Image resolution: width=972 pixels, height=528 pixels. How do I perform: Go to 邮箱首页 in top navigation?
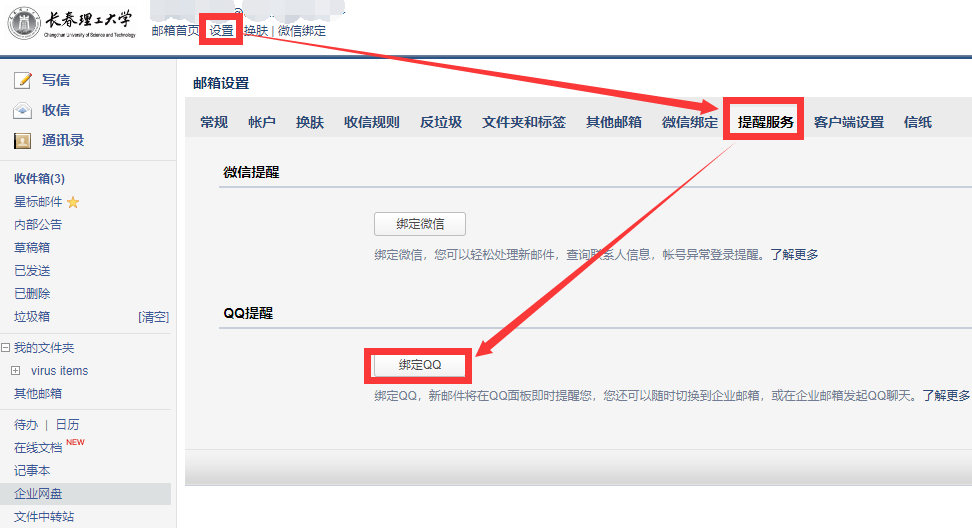pyautogui.click(x=175, y=30)
